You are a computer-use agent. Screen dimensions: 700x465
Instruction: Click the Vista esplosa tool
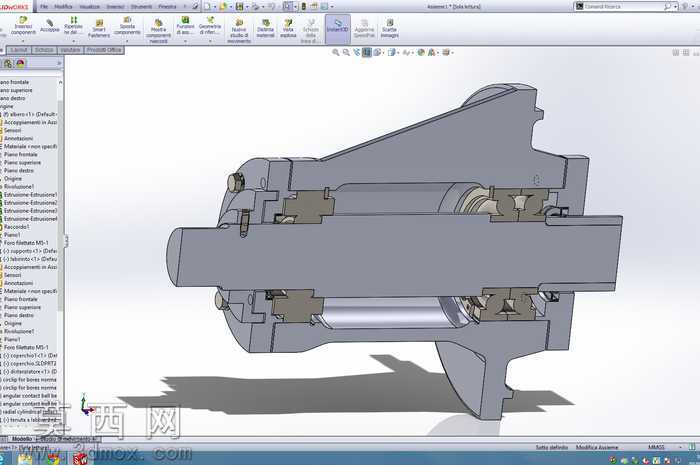[288, 29]
